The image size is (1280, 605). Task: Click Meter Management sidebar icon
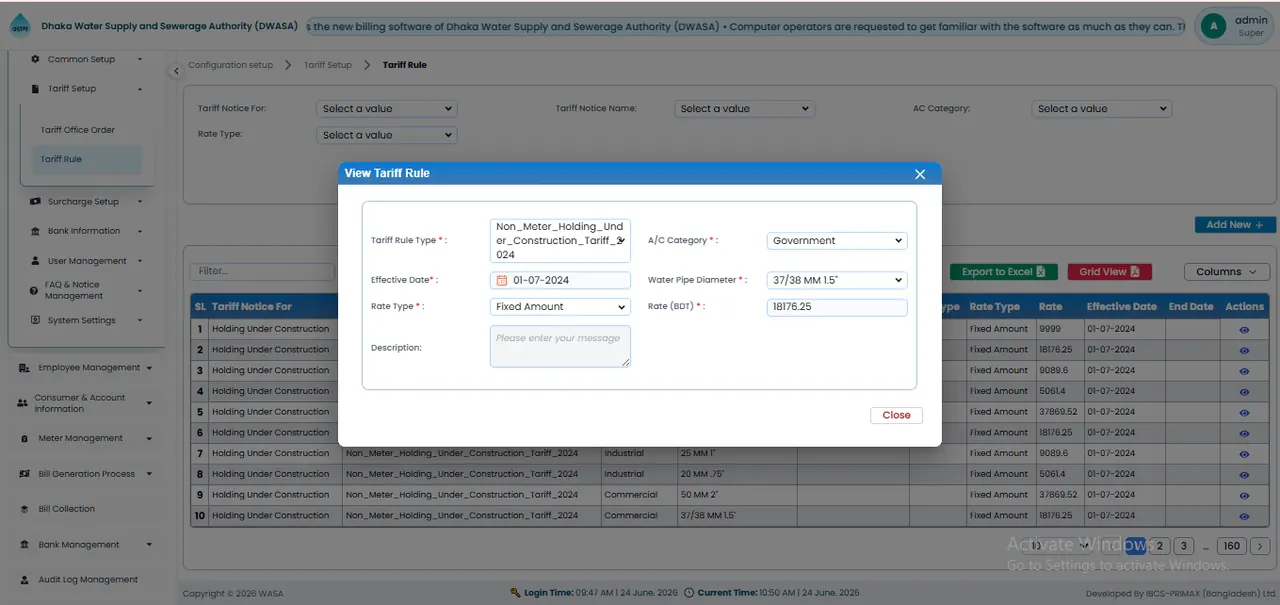pos(23,439)
